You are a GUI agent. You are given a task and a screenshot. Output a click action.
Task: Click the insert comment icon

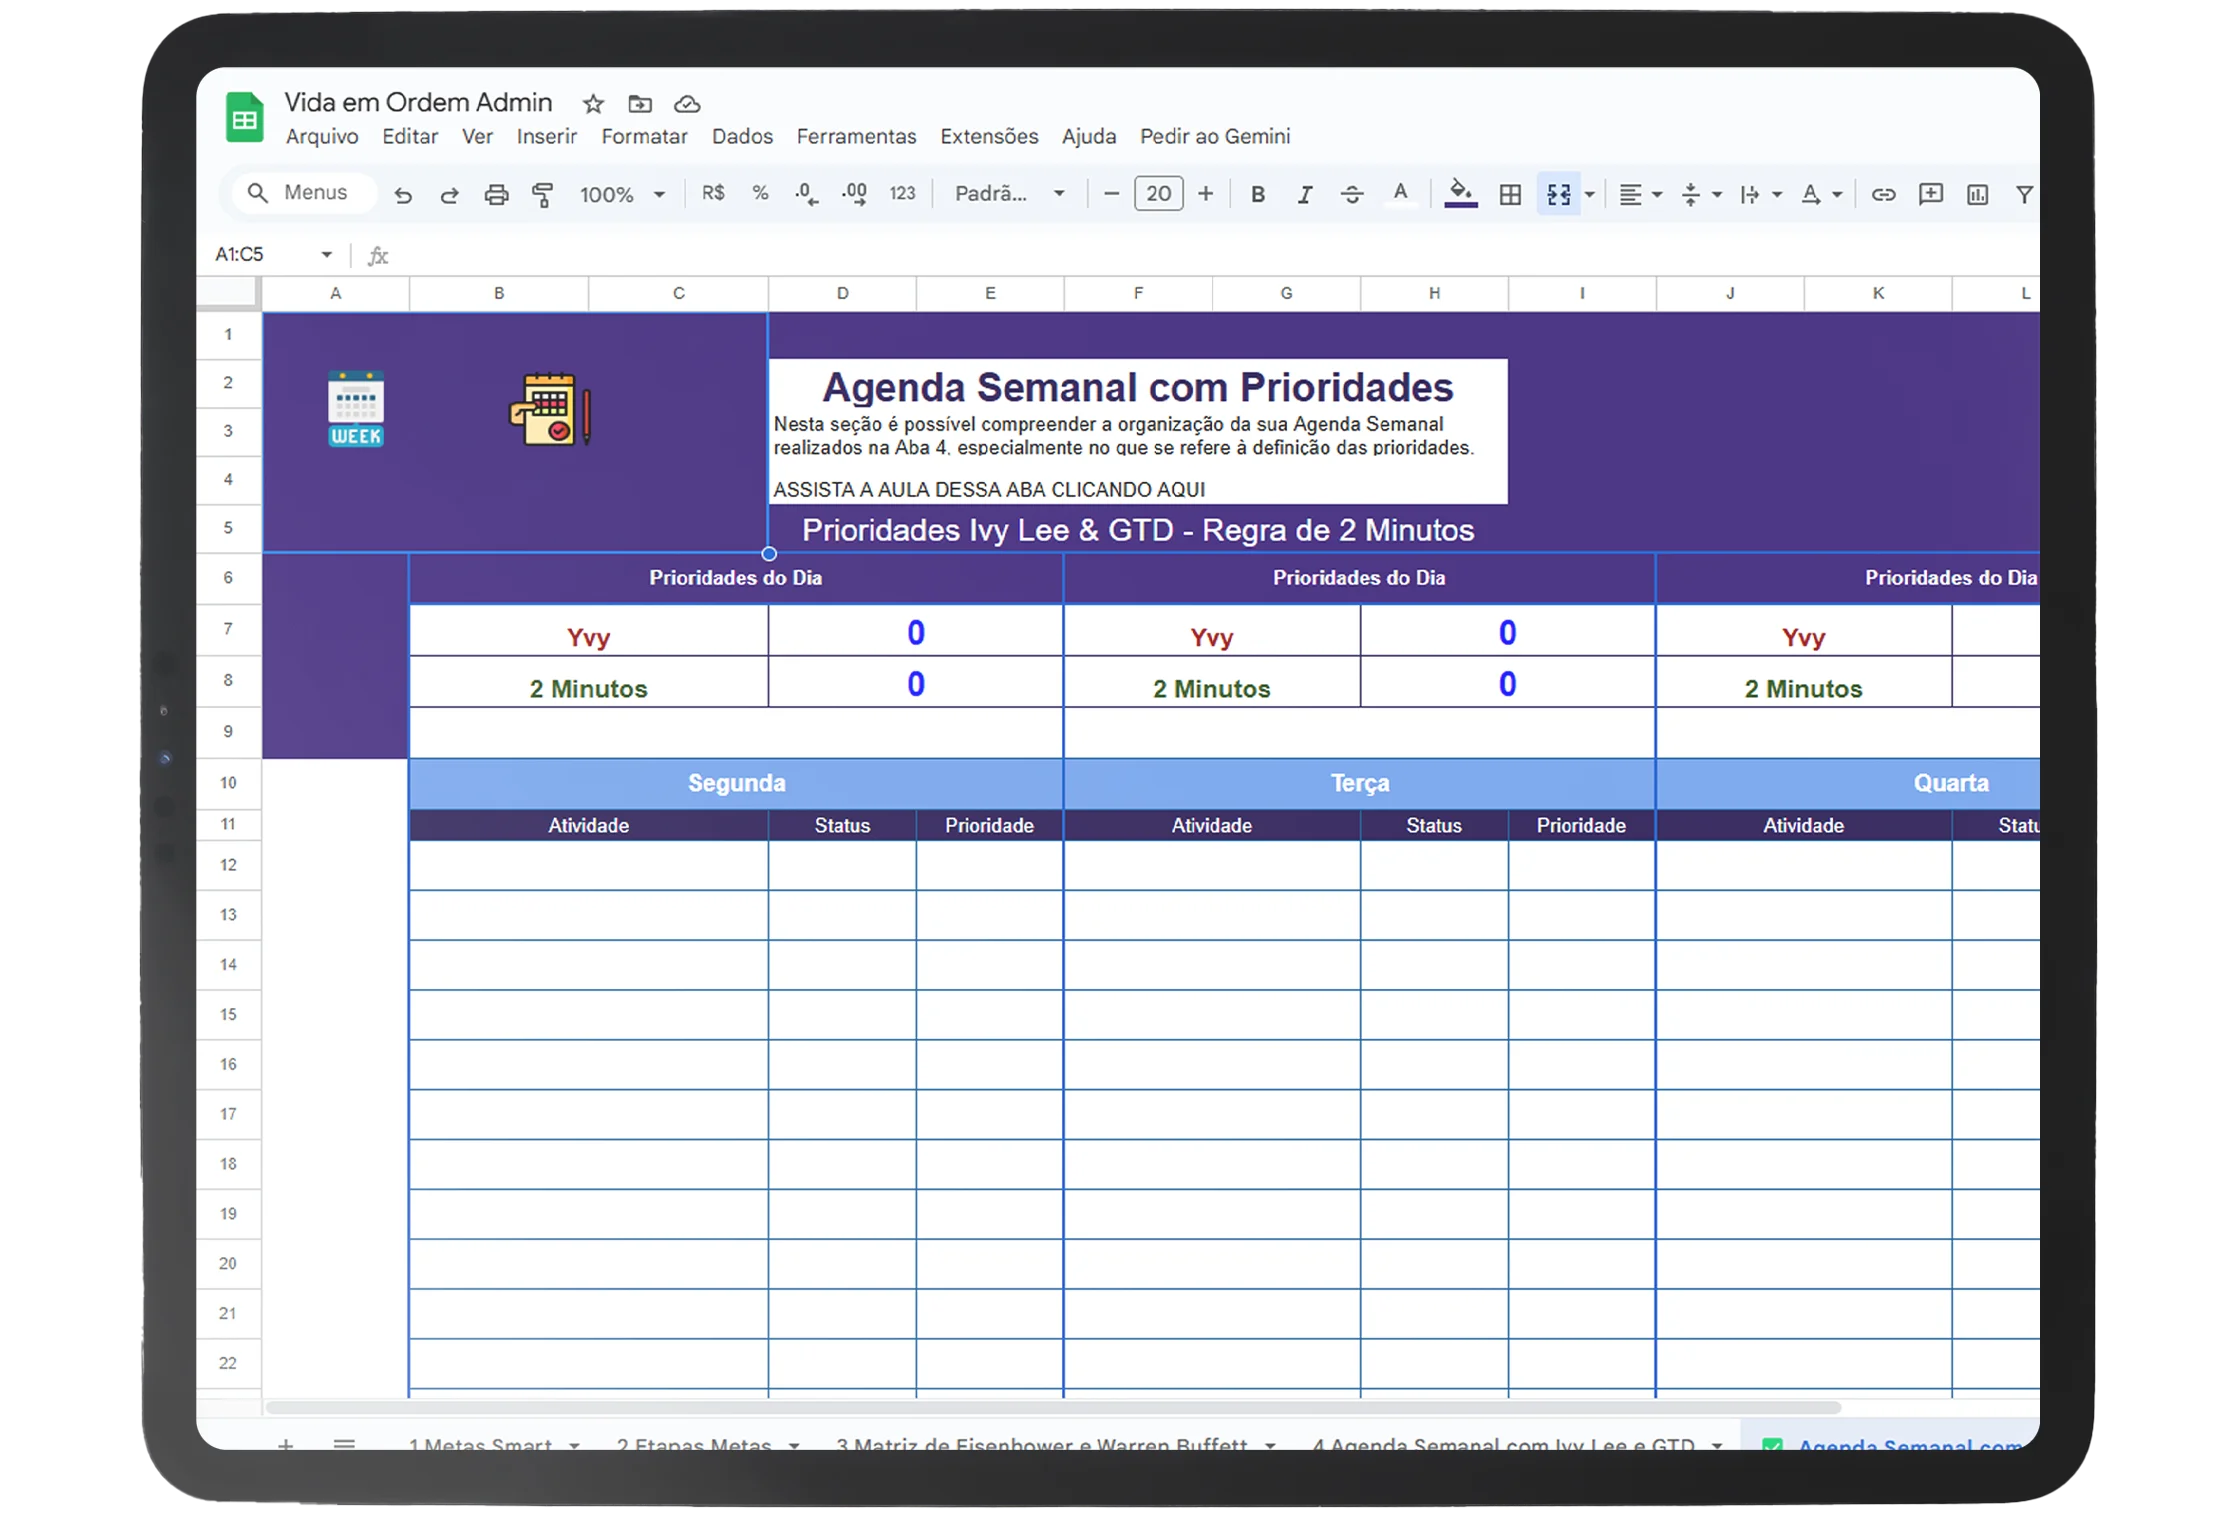pos(1930,195)
